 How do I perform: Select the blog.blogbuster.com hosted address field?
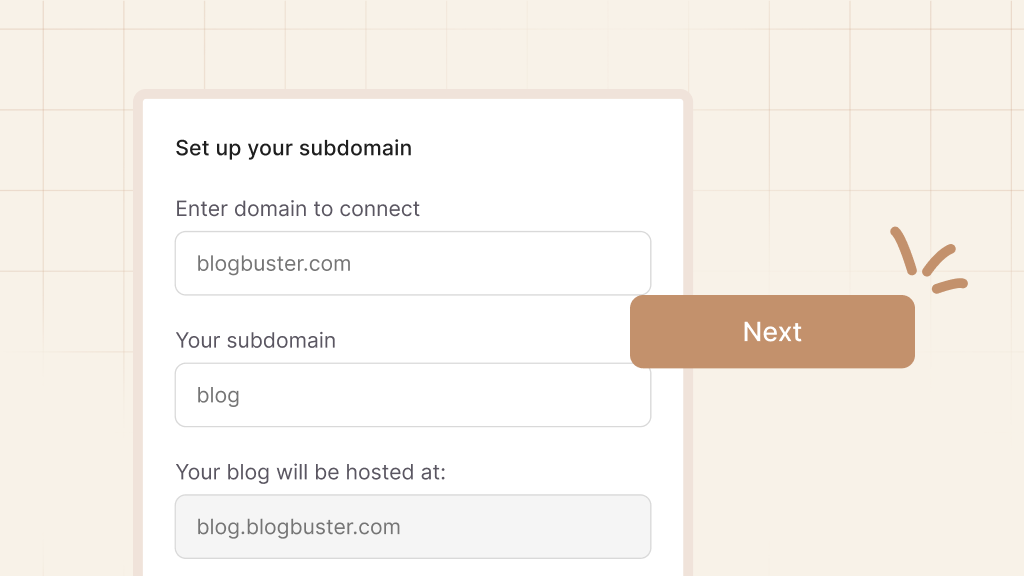412,526
